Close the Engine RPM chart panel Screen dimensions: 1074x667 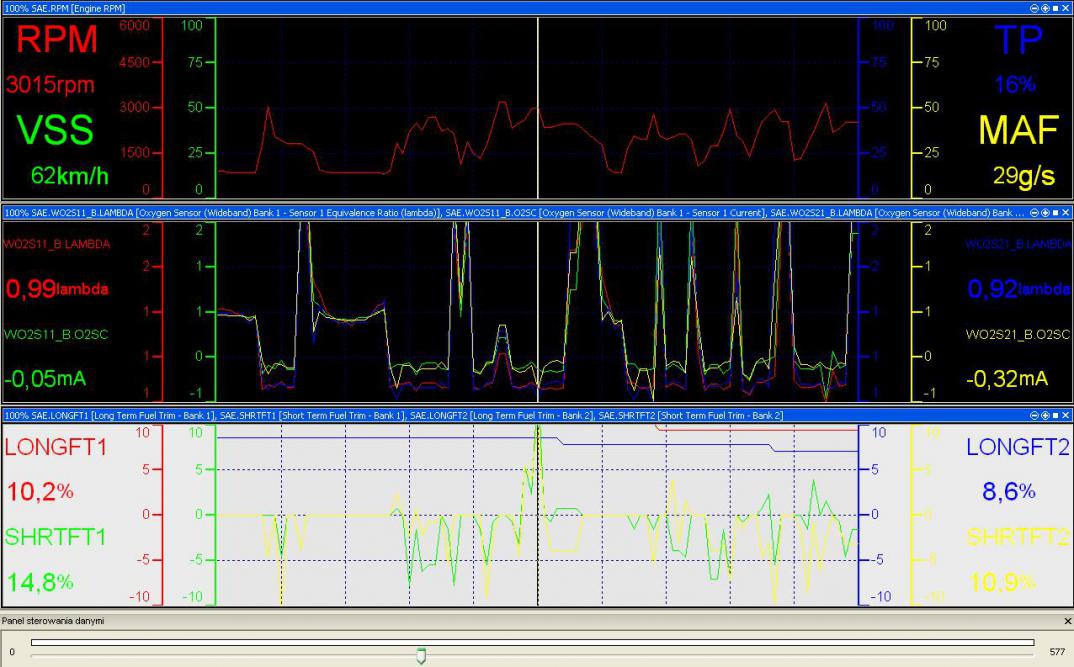point(1066,8)
